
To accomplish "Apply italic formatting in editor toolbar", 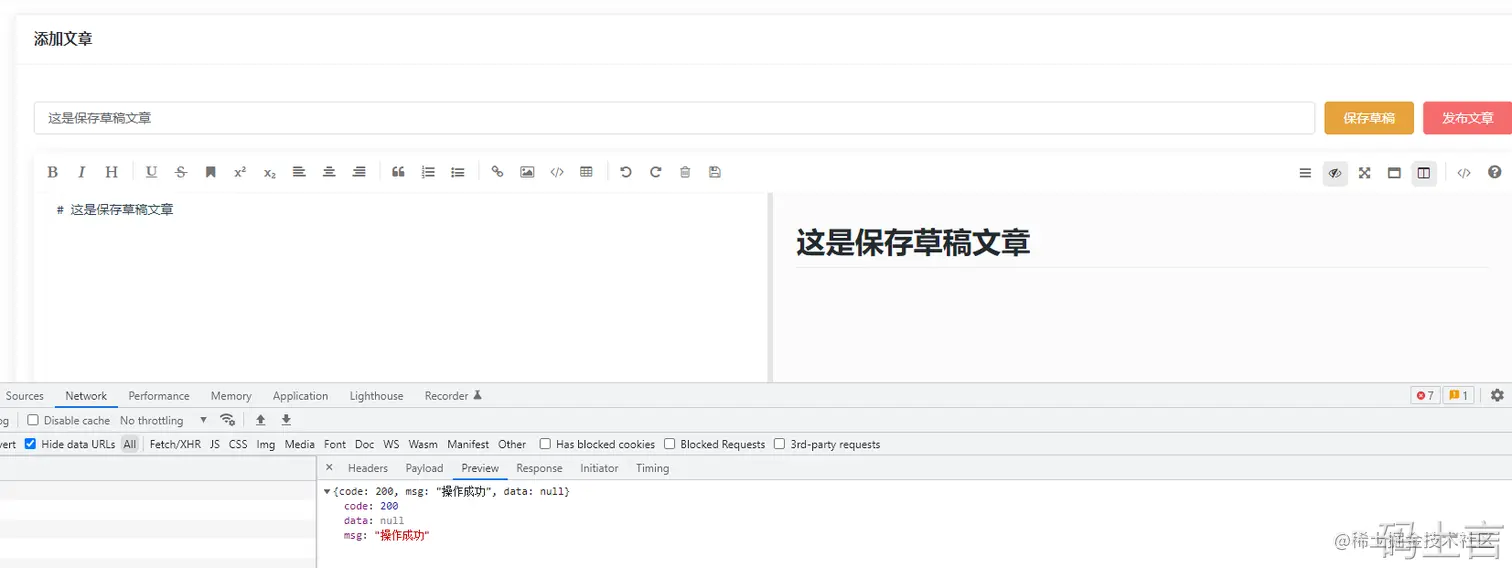I will click(x=82, y=172).
